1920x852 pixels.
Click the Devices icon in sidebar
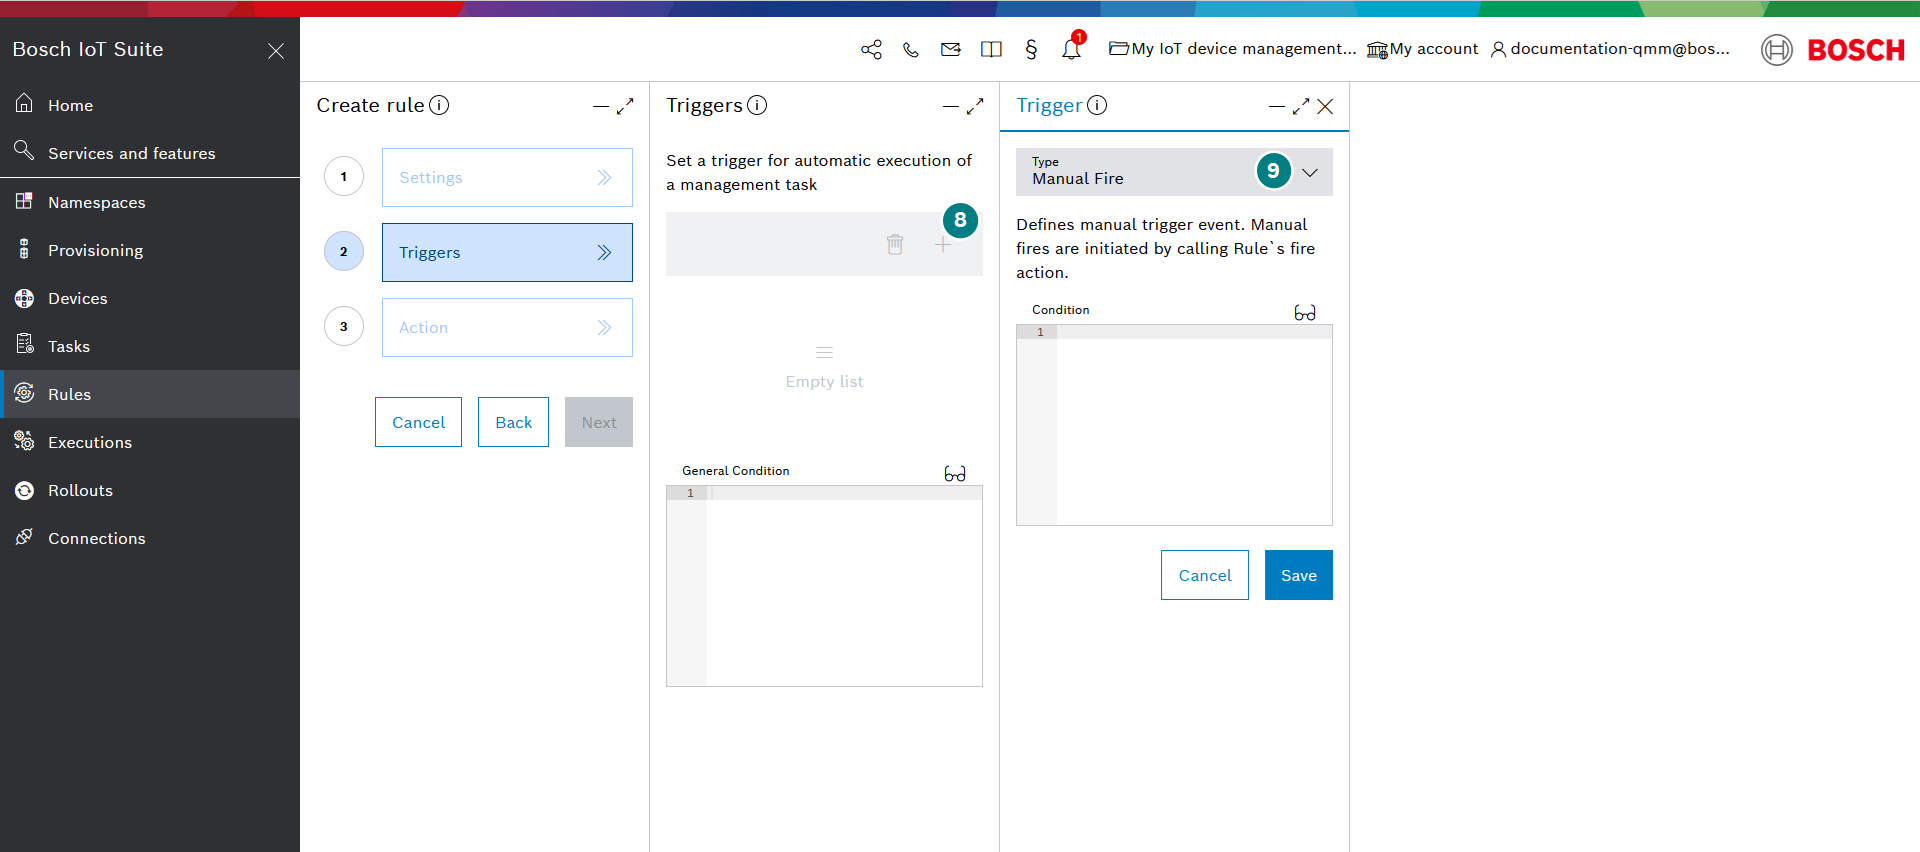(x=24, y=298)
